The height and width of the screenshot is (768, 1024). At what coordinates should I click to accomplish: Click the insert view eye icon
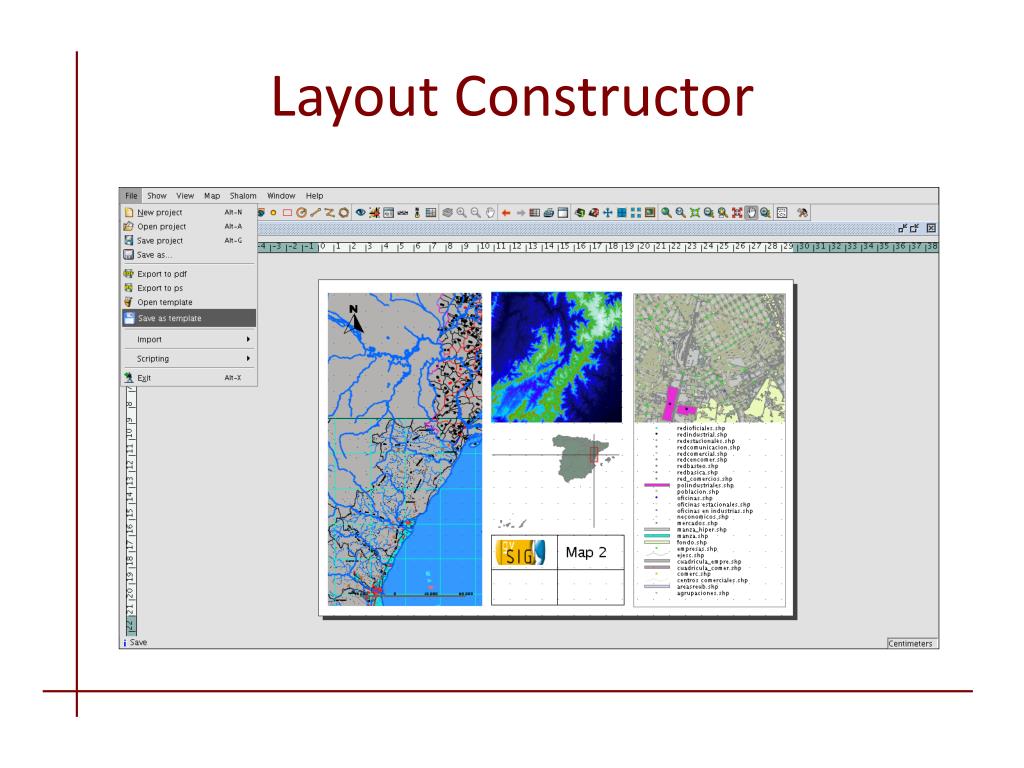click(360, 213)
